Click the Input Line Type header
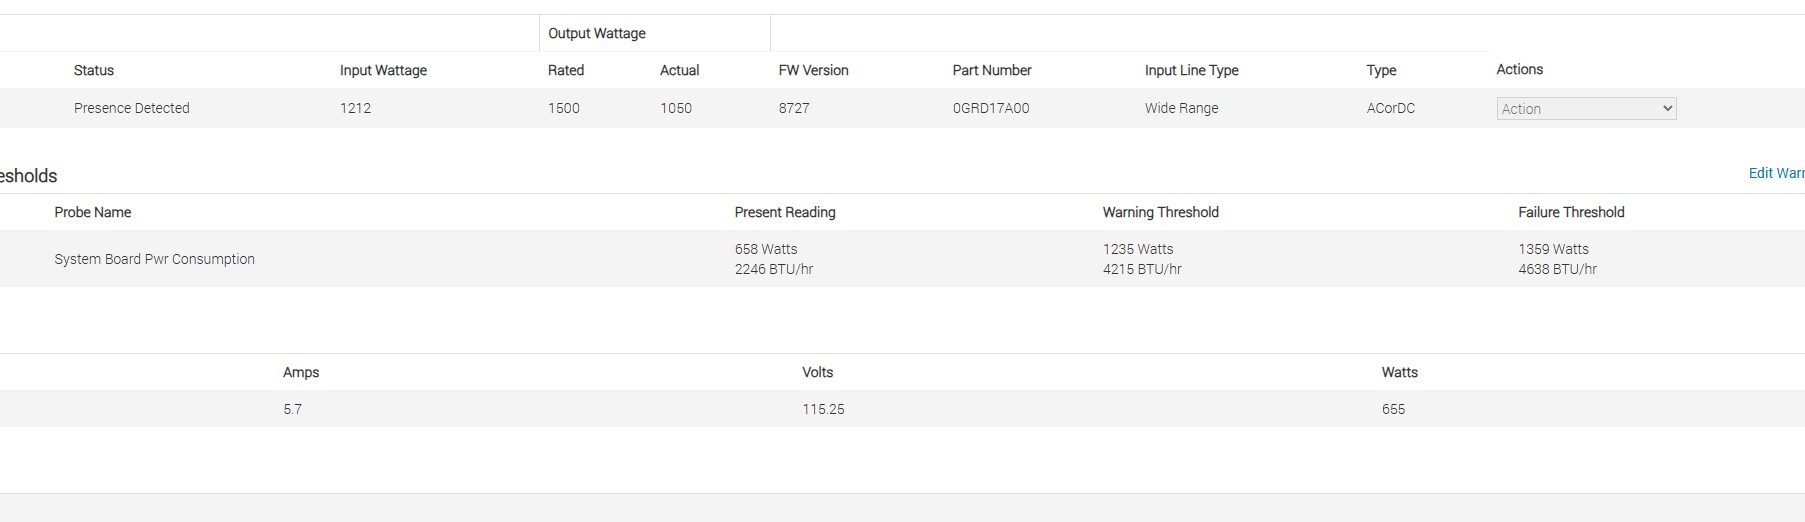 (x=1191, y=70)
